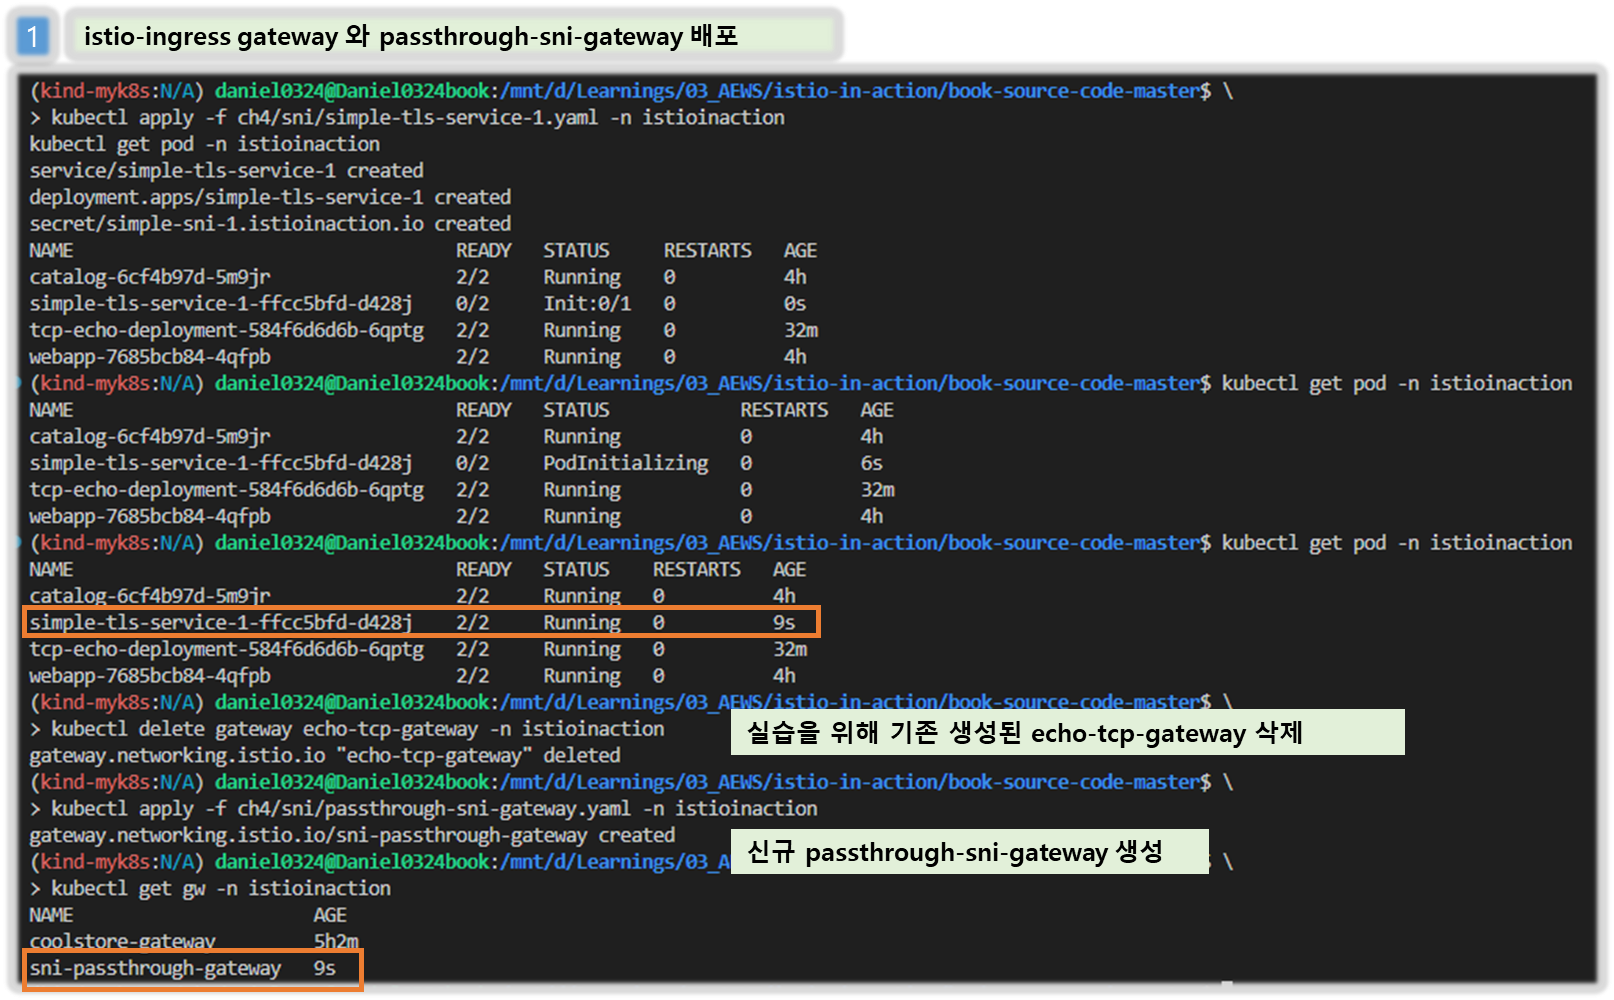Select the 'sni-passthrough-gateway' row
The image size is (1614, 1000).
tap(192, 968)
